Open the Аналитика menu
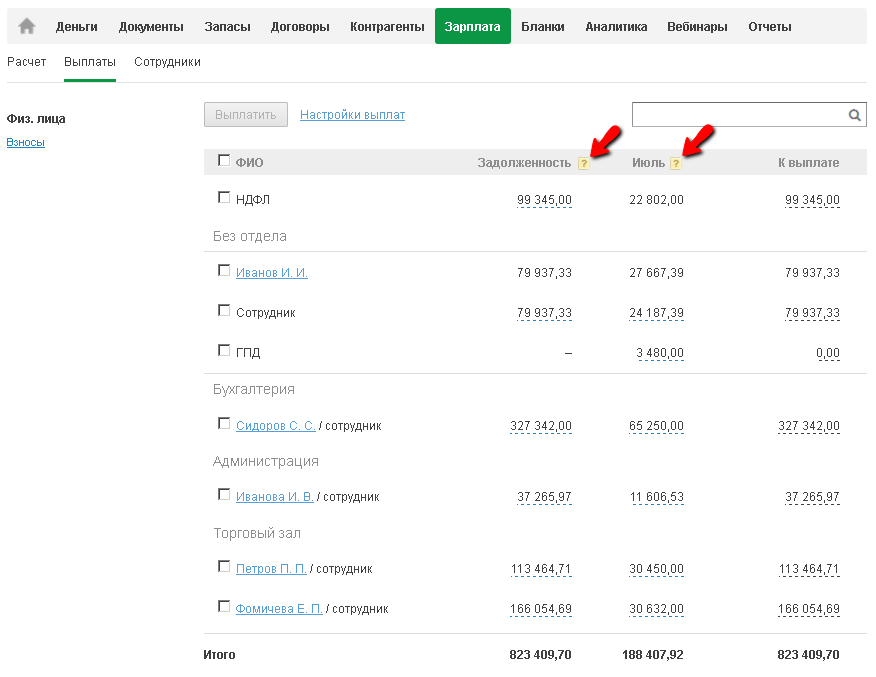 [x=616, y=27]
